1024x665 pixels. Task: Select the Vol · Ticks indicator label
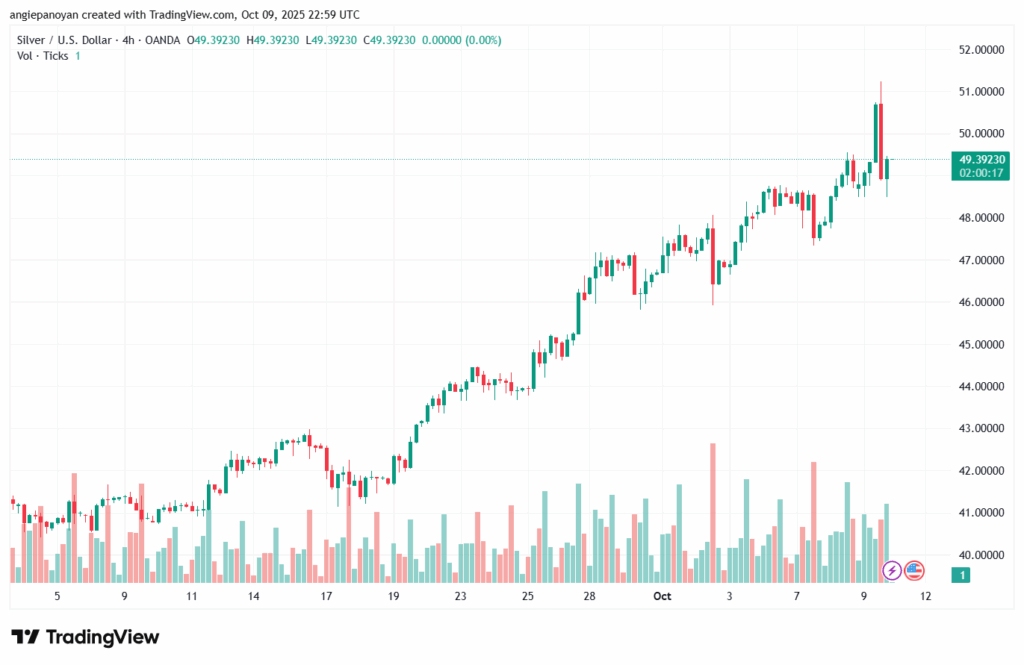click(43, 55)
